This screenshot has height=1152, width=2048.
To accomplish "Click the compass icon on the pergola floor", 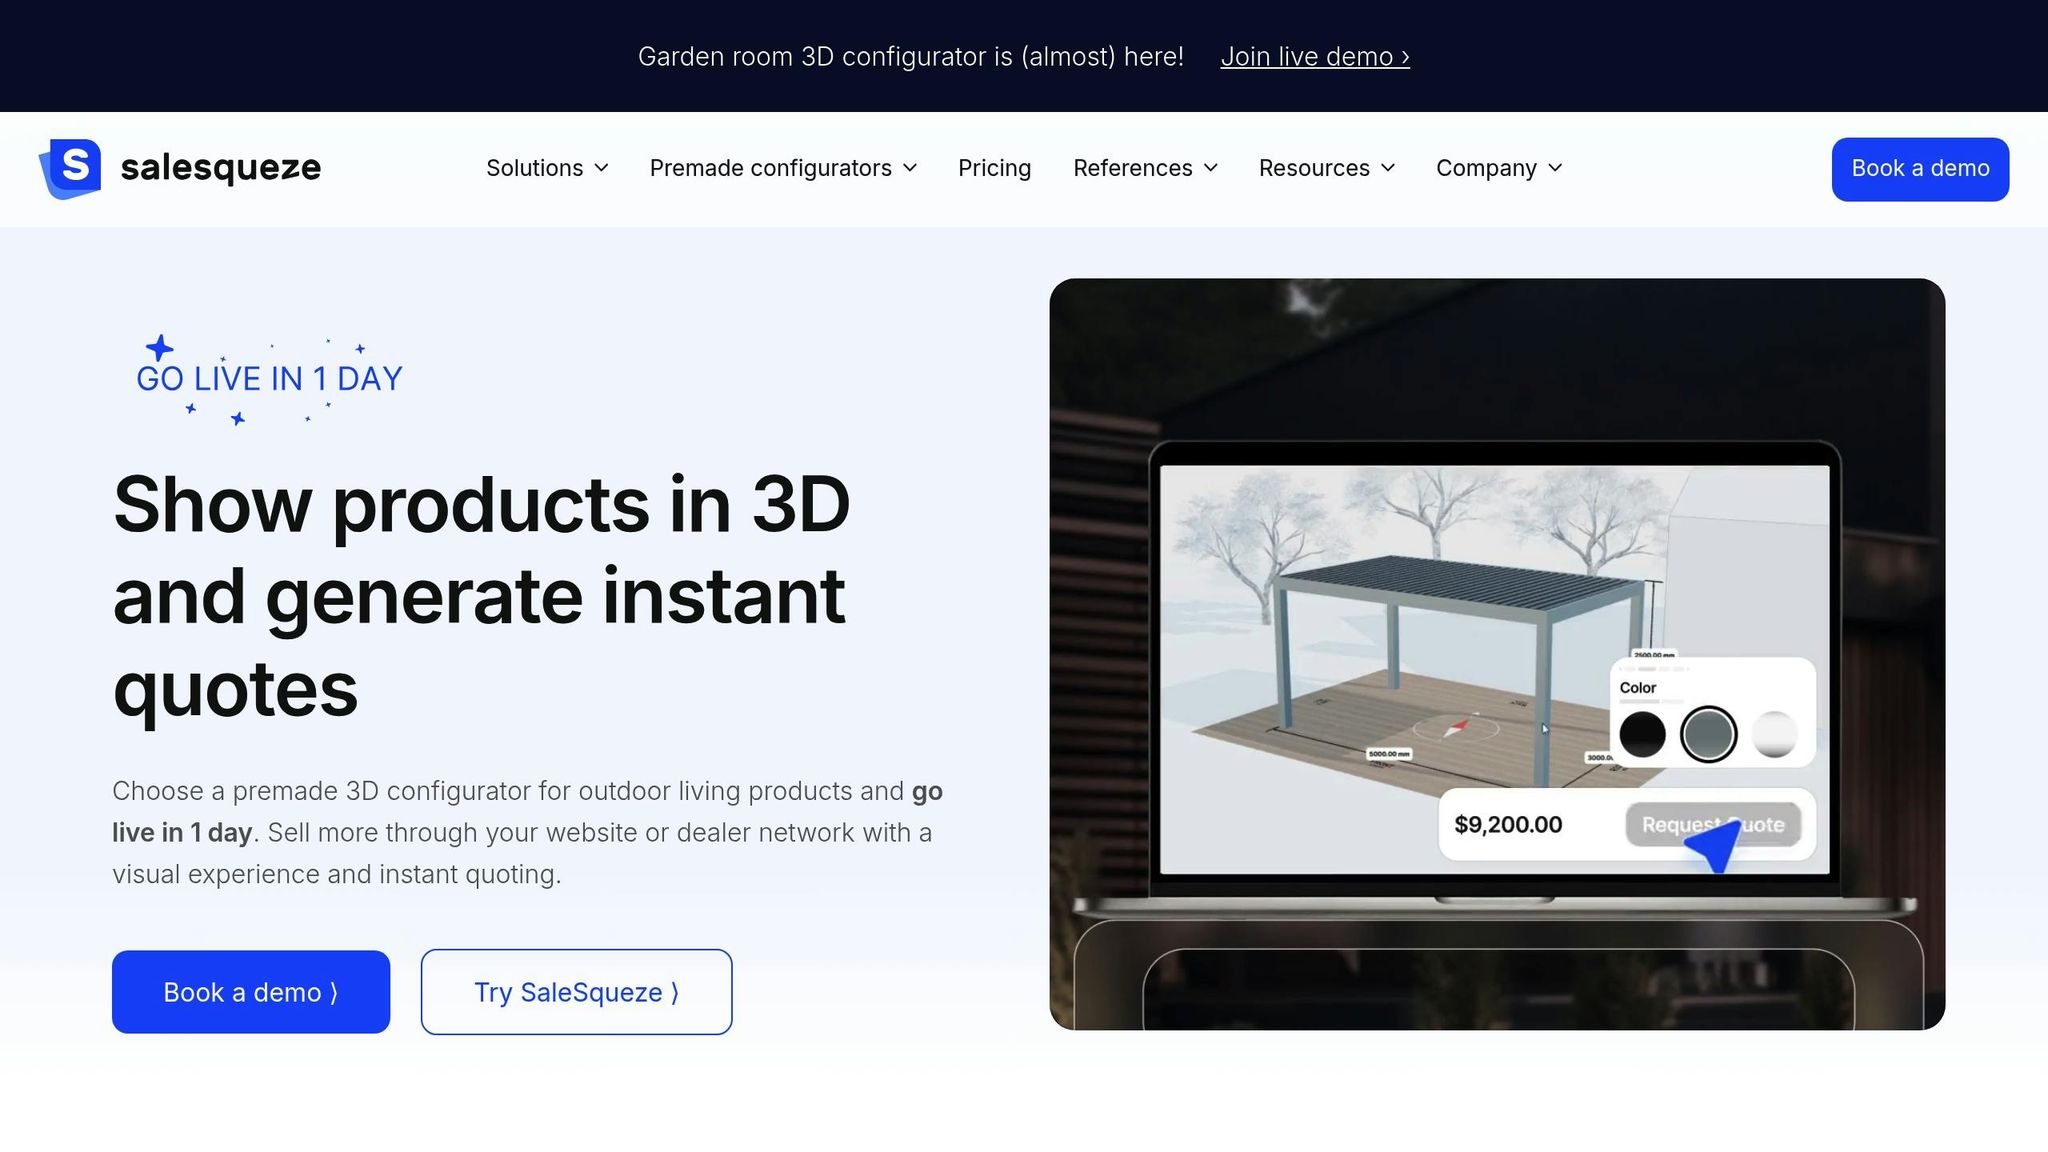I will [x=1457, y=727].
